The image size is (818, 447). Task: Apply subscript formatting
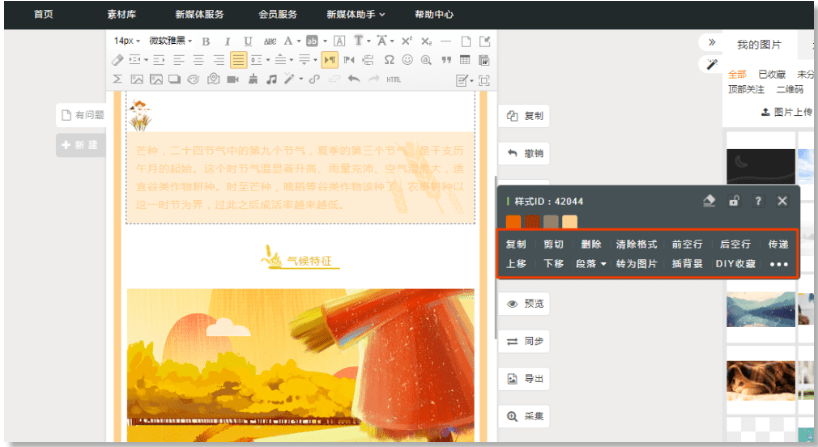[426, 41]
